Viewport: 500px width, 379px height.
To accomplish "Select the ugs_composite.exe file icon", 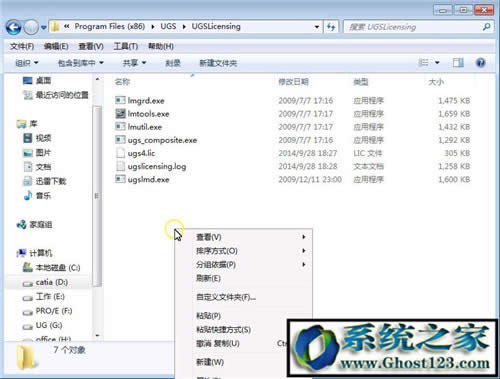I will pyautogui.click(x=120, y=139).
